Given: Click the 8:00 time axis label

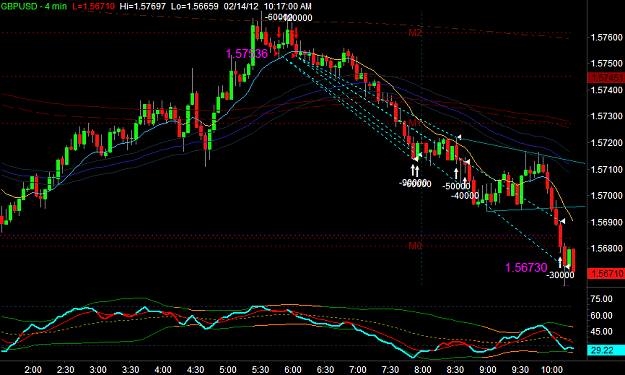Looking at the screenshot, I should pyautogui.click(x=423, y=370).
